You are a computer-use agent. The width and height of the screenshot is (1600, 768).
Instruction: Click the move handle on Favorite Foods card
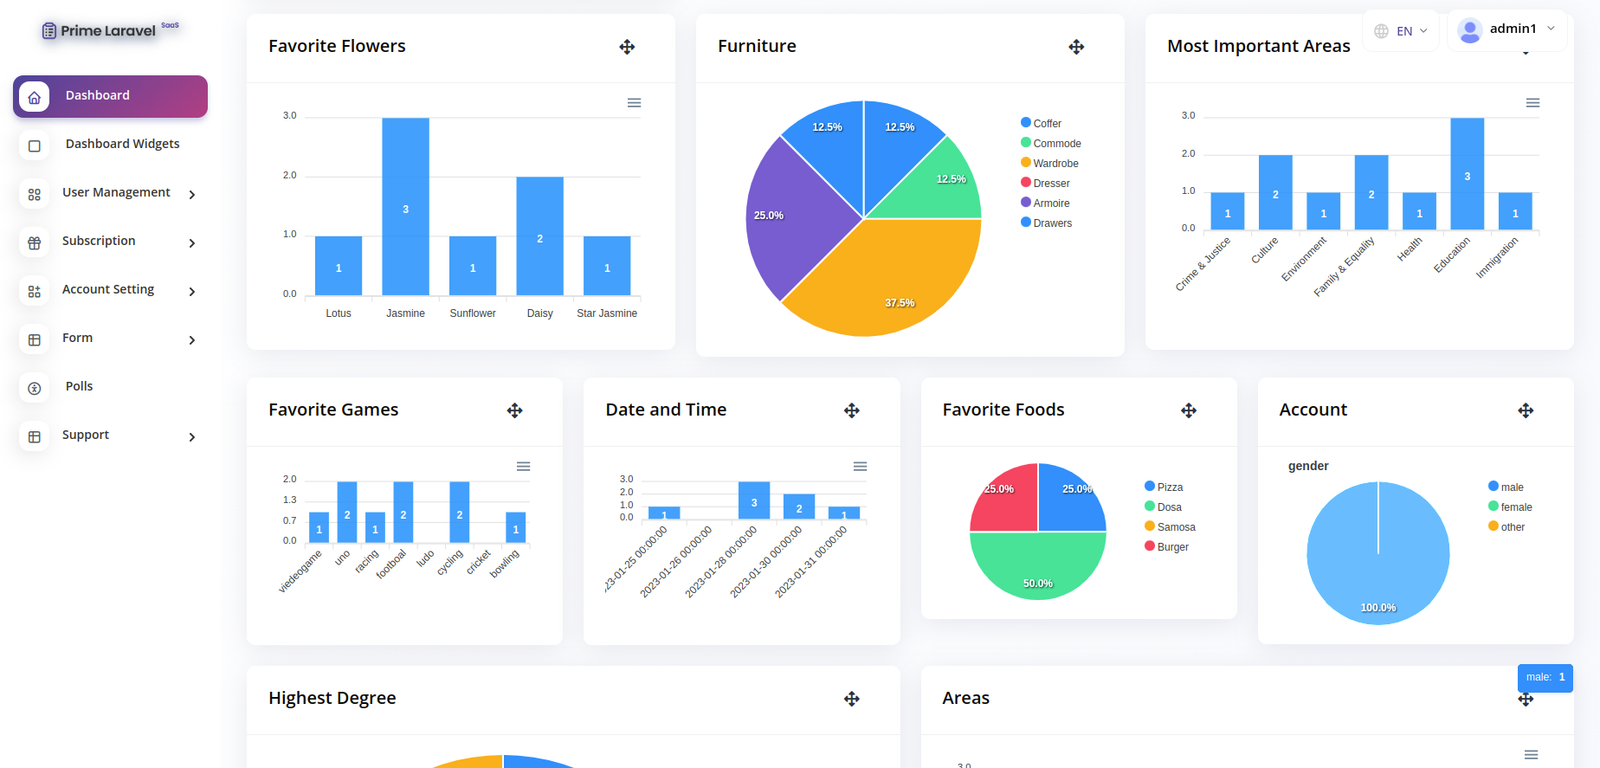pyautogui.click(x=1189, y=411)
